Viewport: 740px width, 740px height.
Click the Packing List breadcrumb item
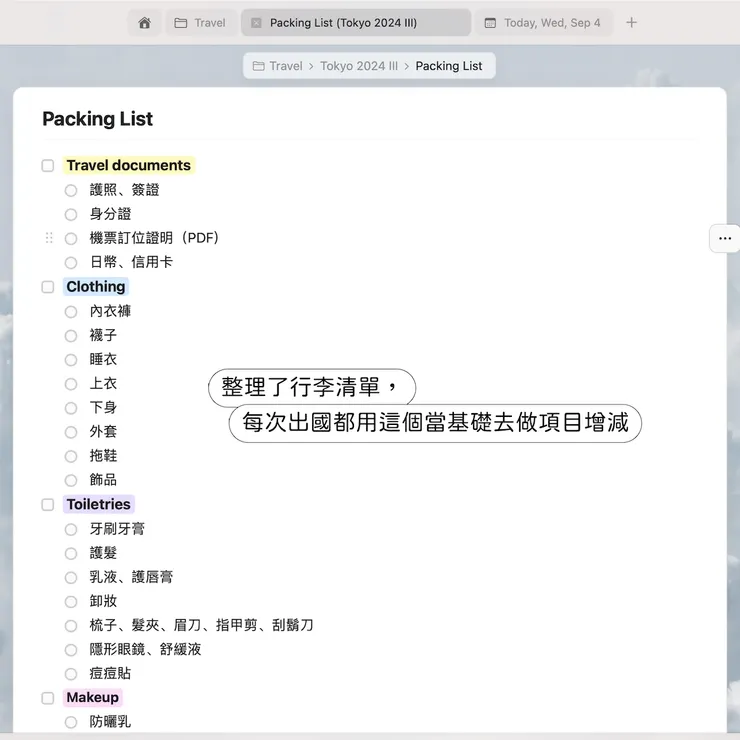448,66
